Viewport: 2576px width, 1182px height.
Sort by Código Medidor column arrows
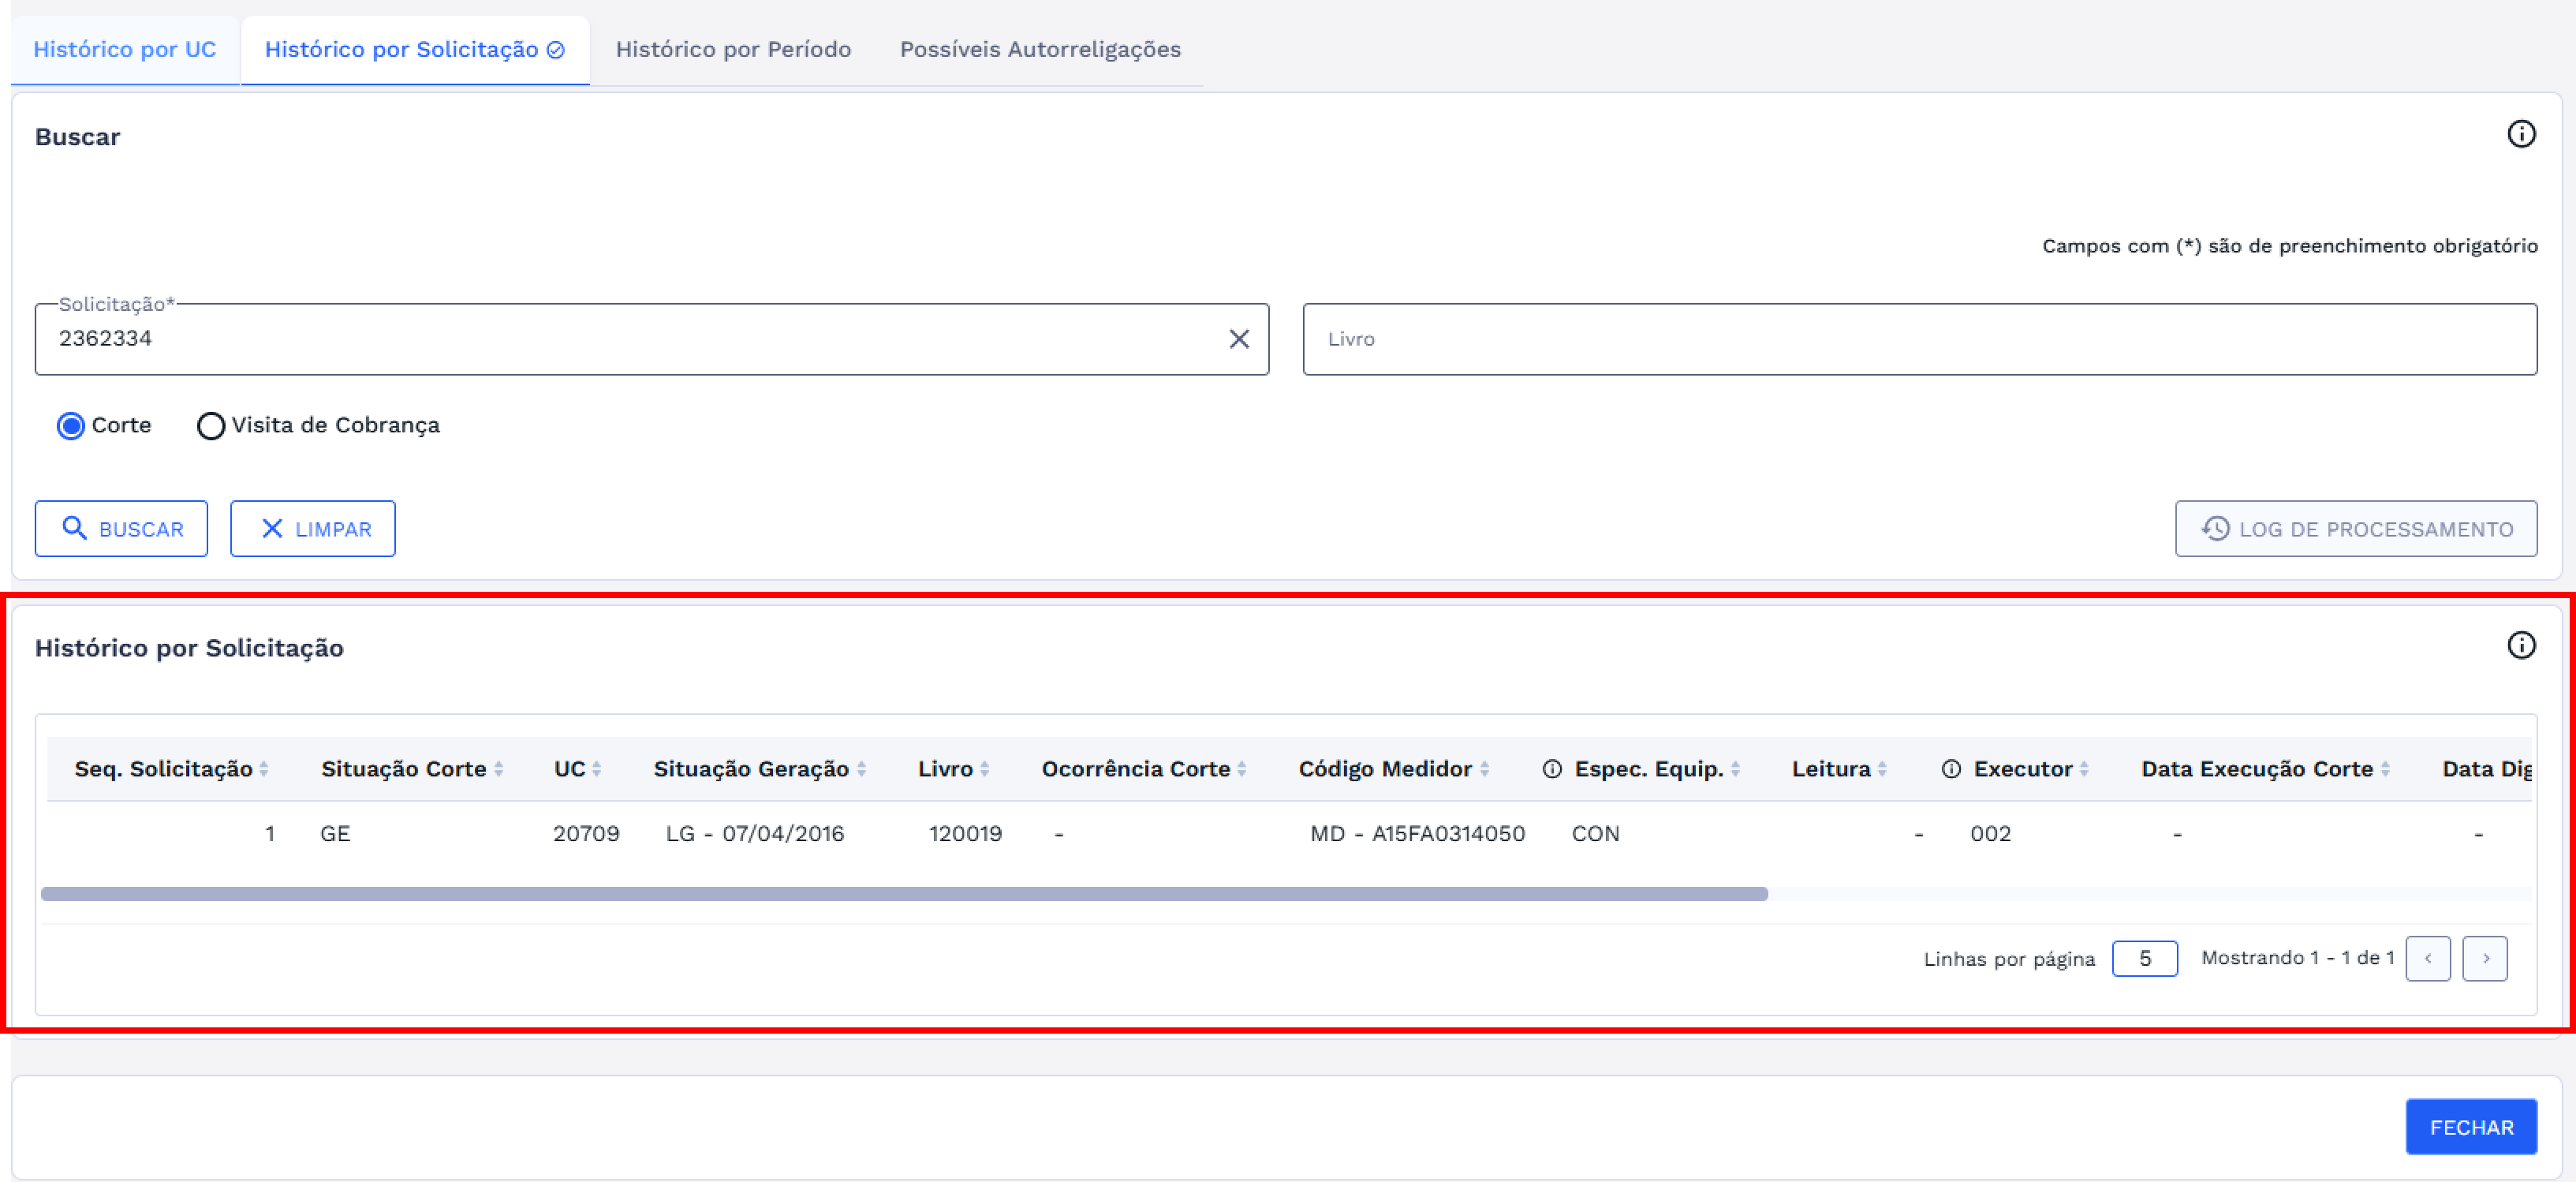[1484, 769]
